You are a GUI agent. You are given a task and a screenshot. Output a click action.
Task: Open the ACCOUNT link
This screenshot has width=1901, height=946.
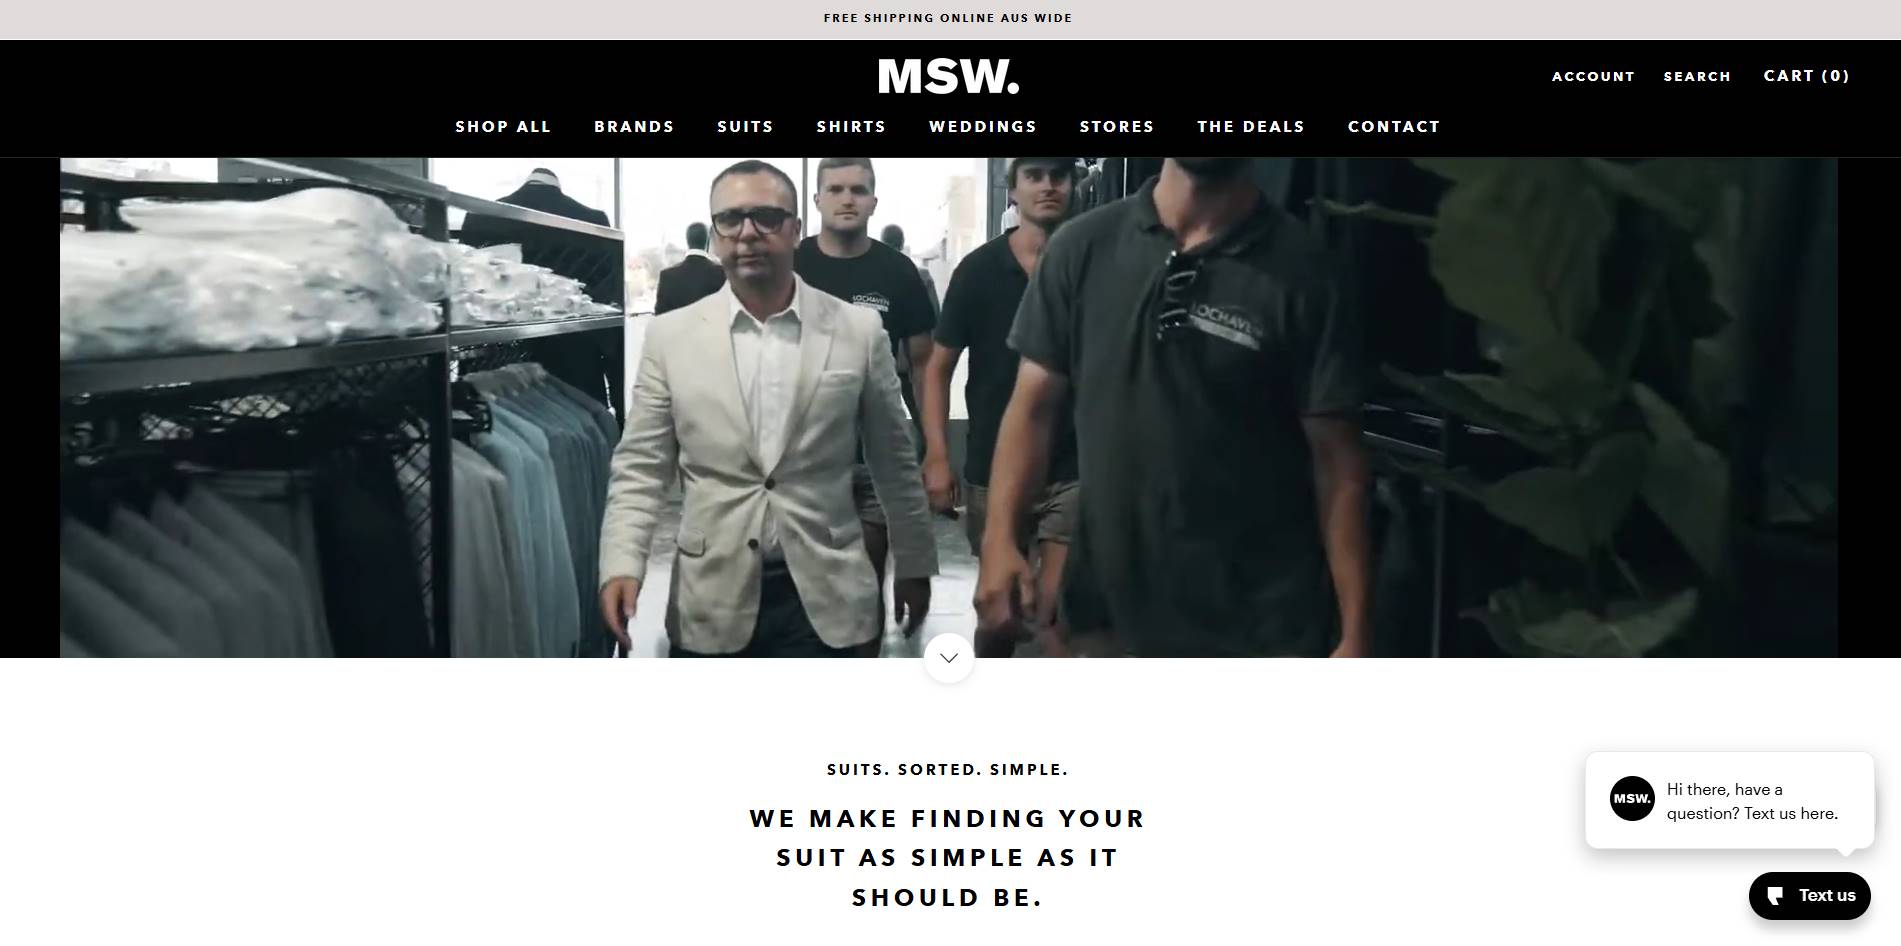pyautogui.click(x=1593, y=77)
